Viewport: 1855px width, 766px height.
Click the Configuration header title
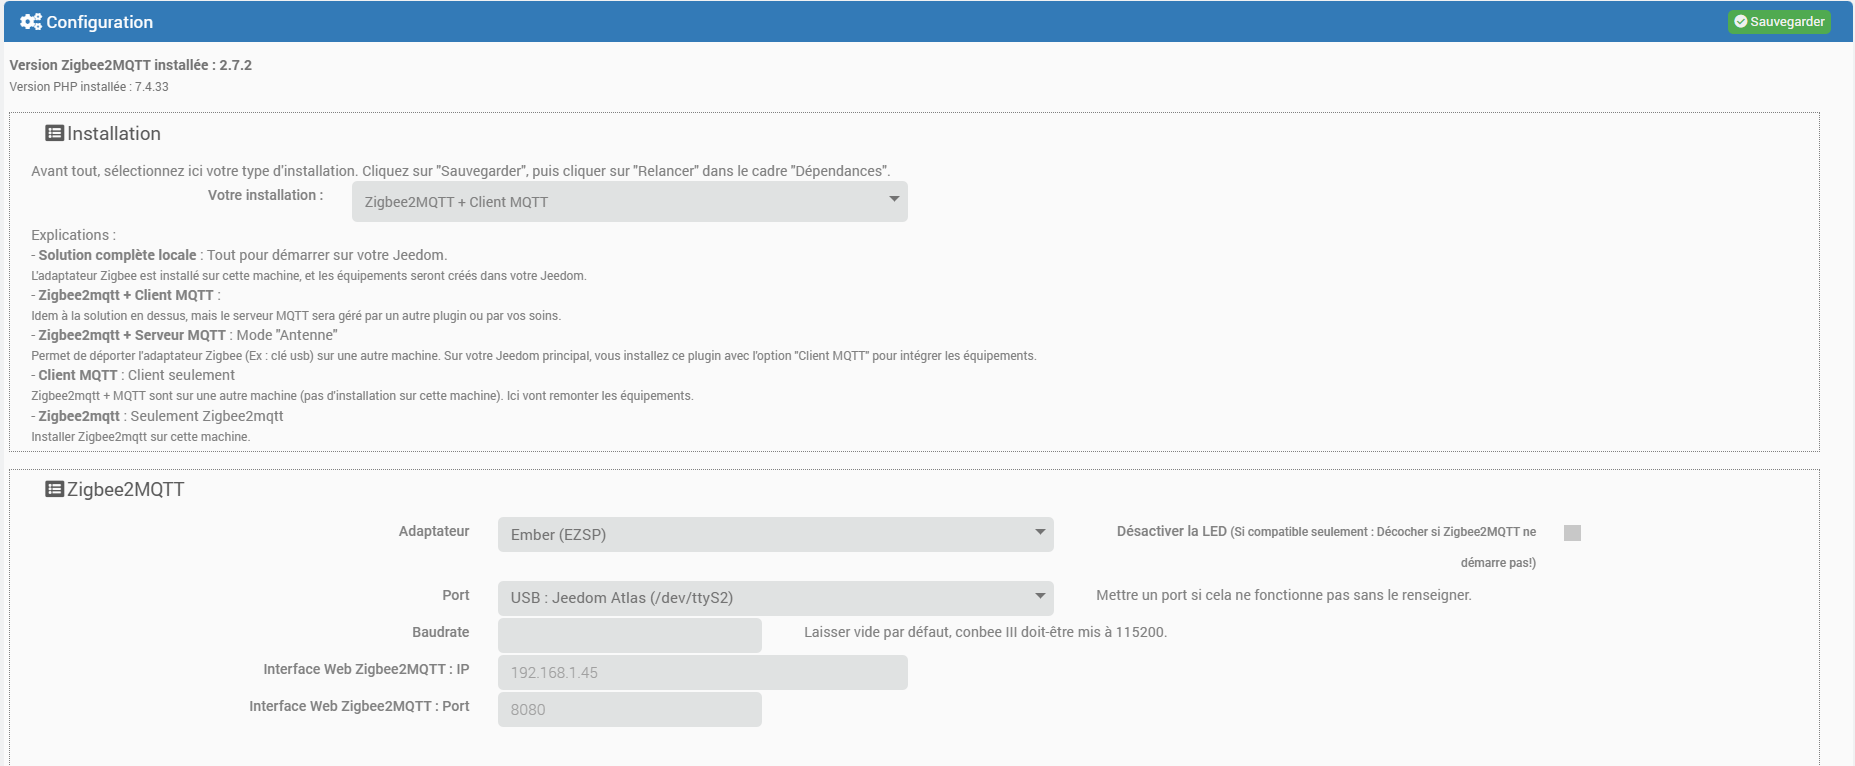(x=99, y=22)
